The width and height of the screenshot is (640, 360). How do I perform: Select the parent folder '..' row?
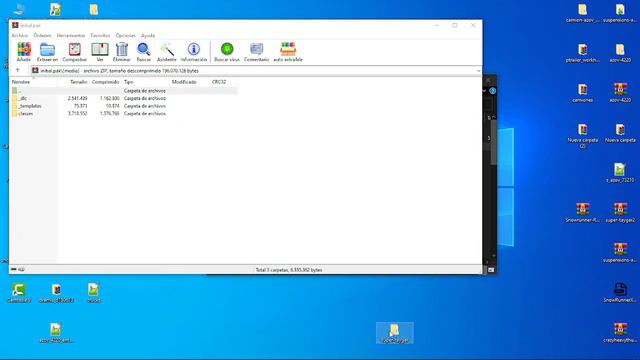(124, 91)
